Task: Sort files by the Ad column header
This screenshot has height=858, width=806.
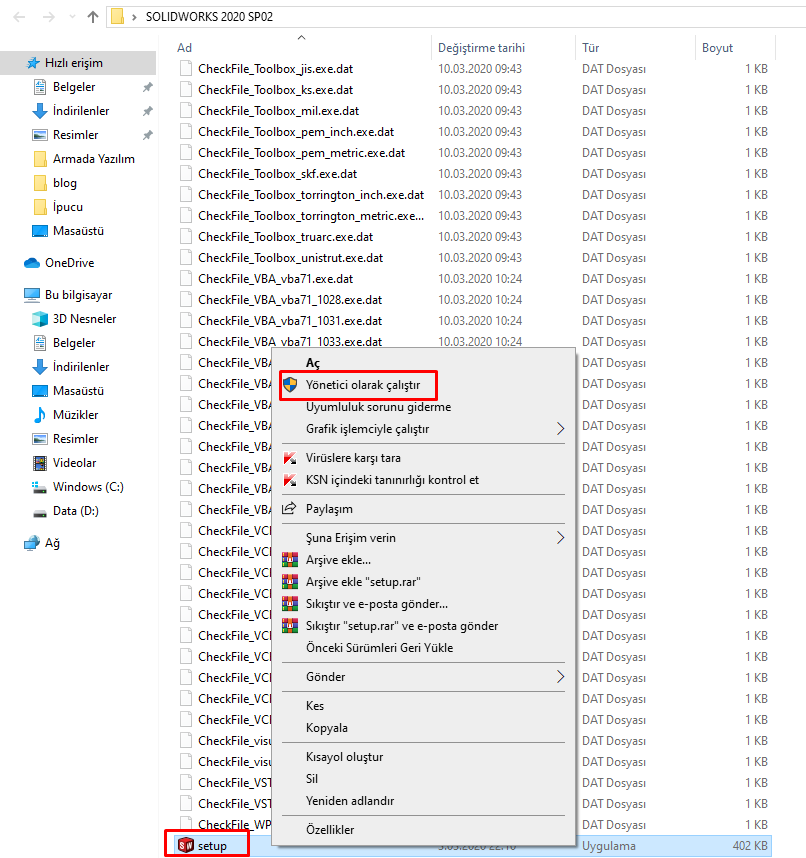Action: tap(184, 48)
